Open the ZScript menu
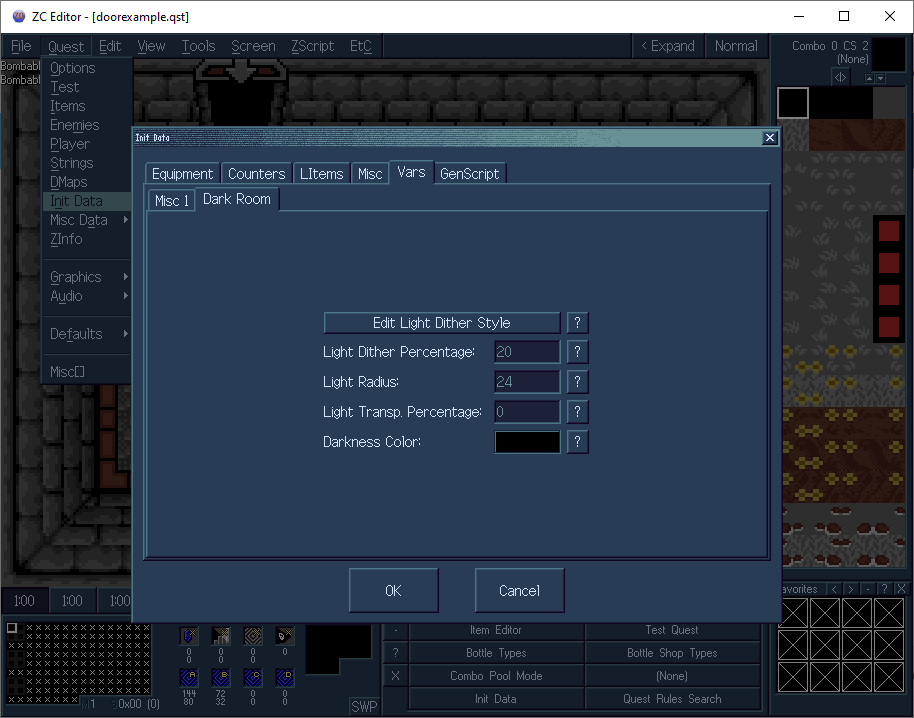The height and width of the screenshot is (718, 914). coord(312,46)
